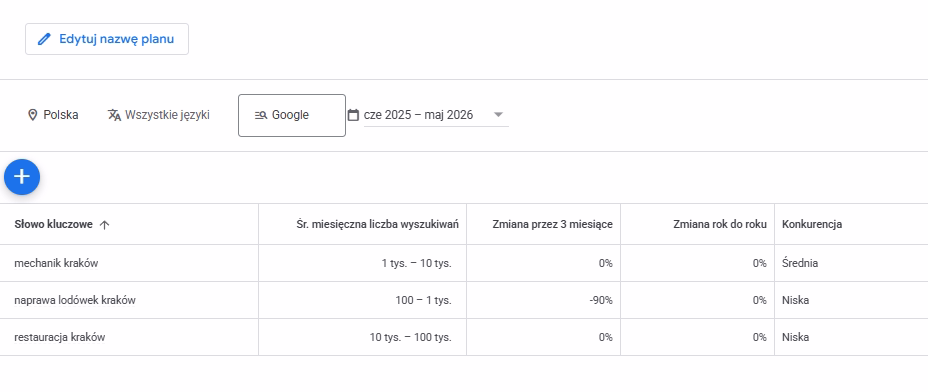Click the sort arrow next to Słowo kluczowe
The image size is (928, 392).
104,224
